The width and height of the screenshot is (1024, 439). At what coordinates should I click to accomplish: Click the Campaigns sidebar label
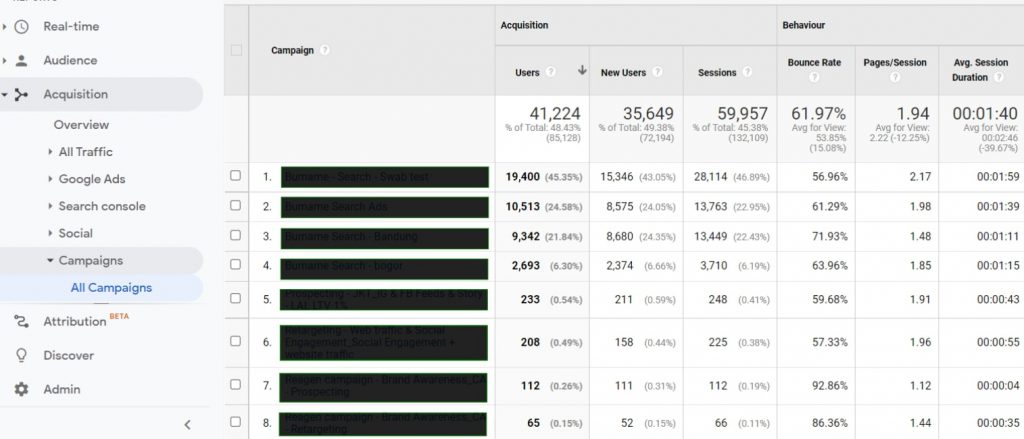[x=91, y=261]
